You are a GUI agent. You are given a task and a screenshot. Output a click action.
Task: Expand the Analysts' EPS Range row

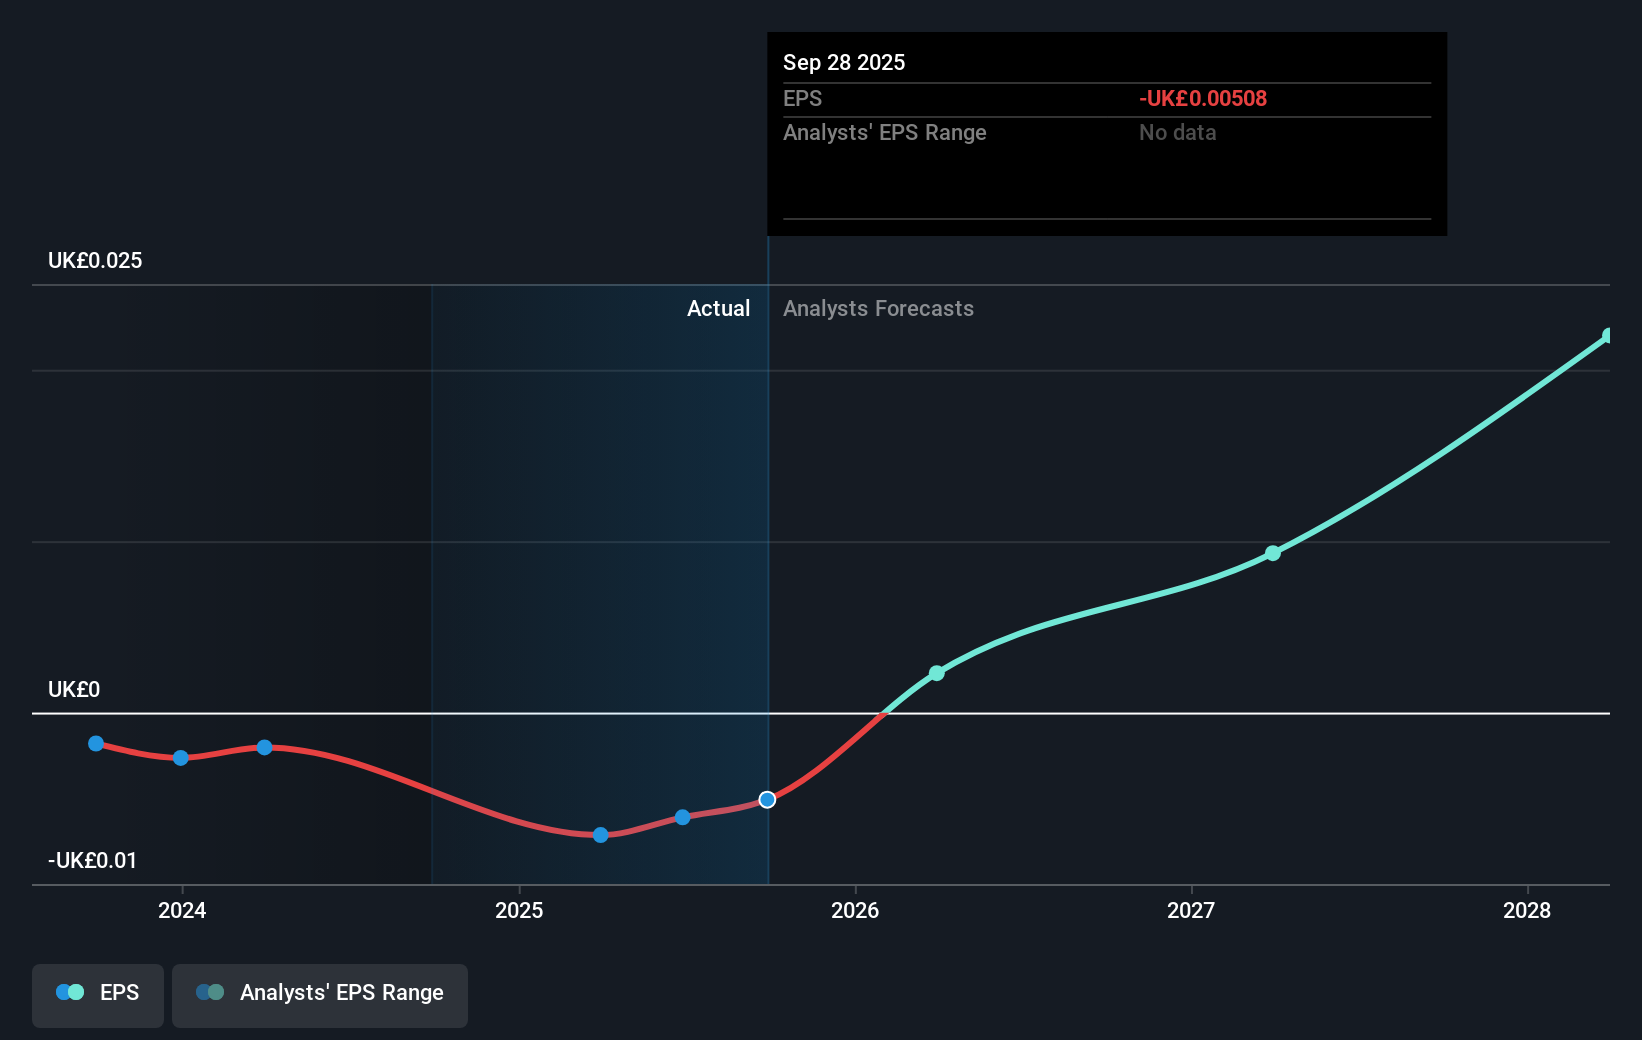[885, 132]
